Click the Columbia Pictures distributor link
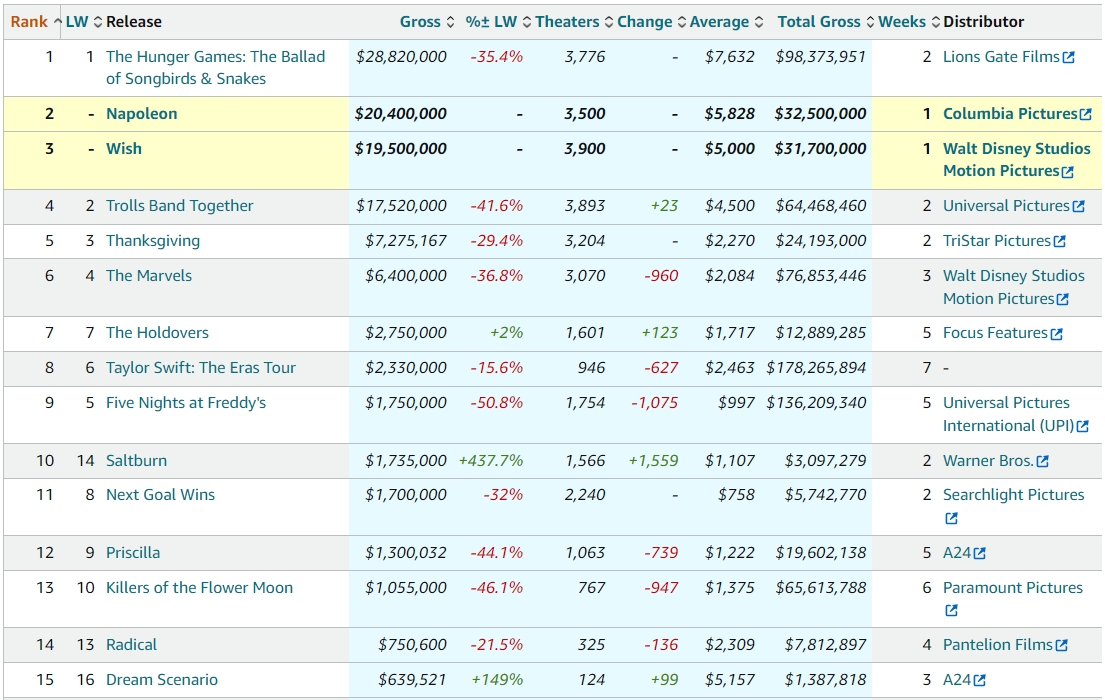Viewport: 1105px width, 700px height. pos(1011,114)
